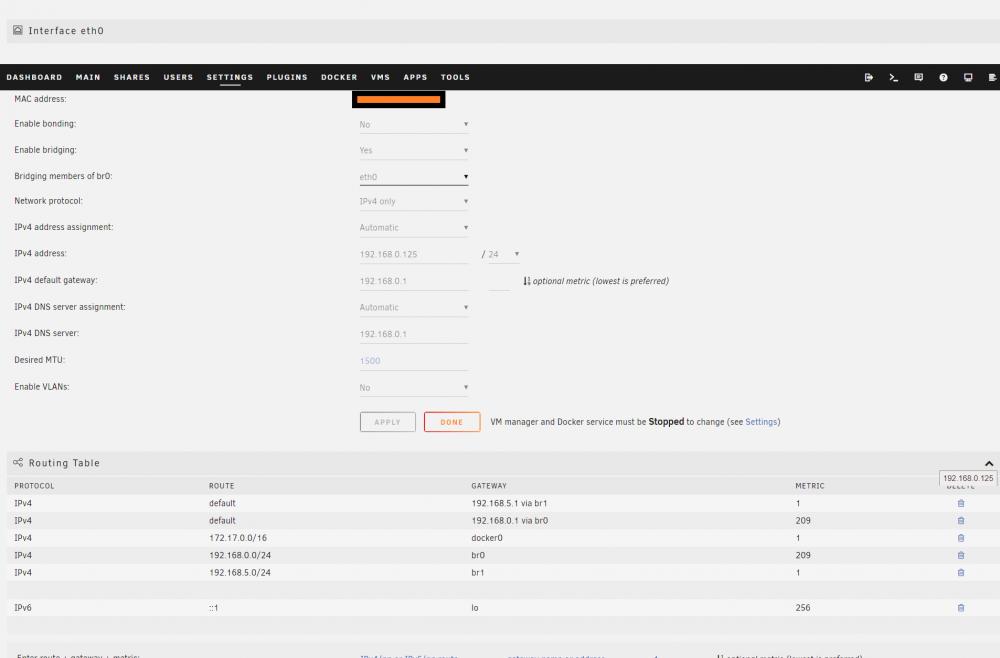Open the log icon at far right

pos(992,77)
